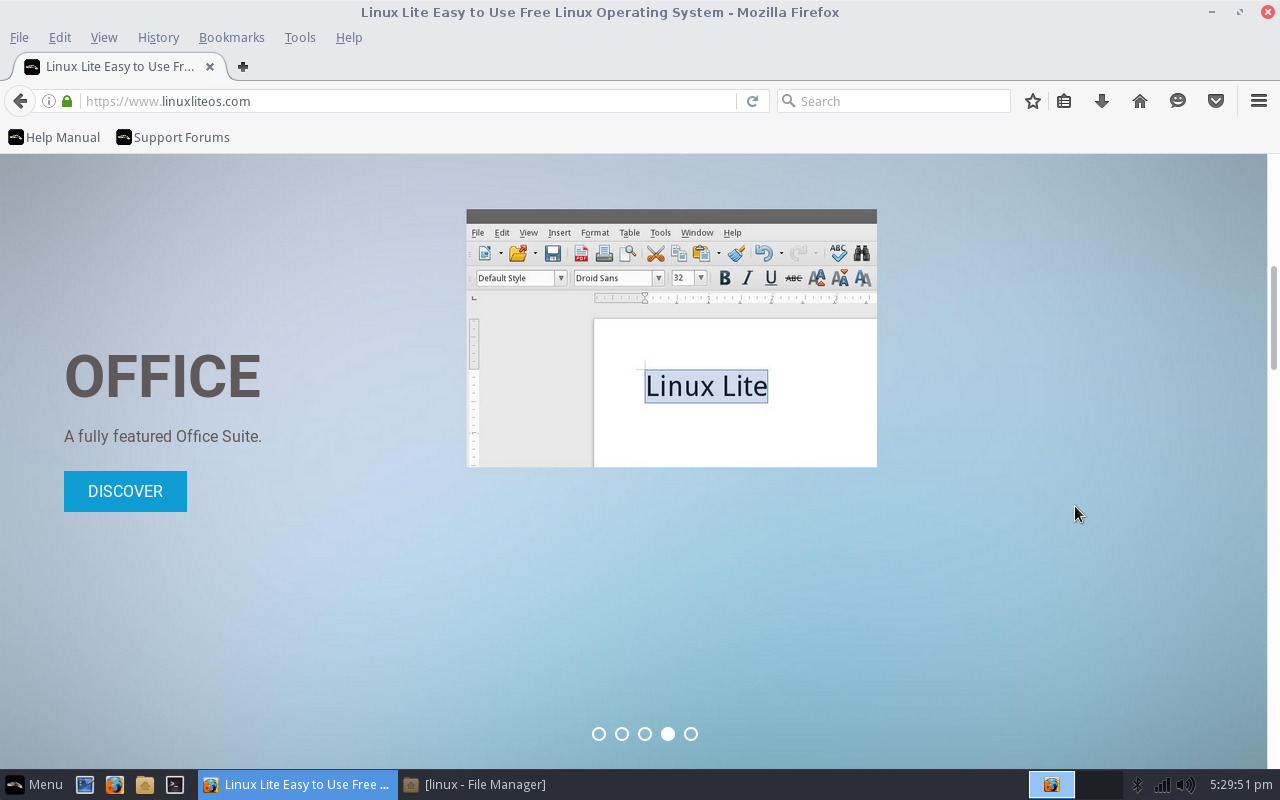
Task: Select the fourth carousel slide dot
Action: [668, 734]
